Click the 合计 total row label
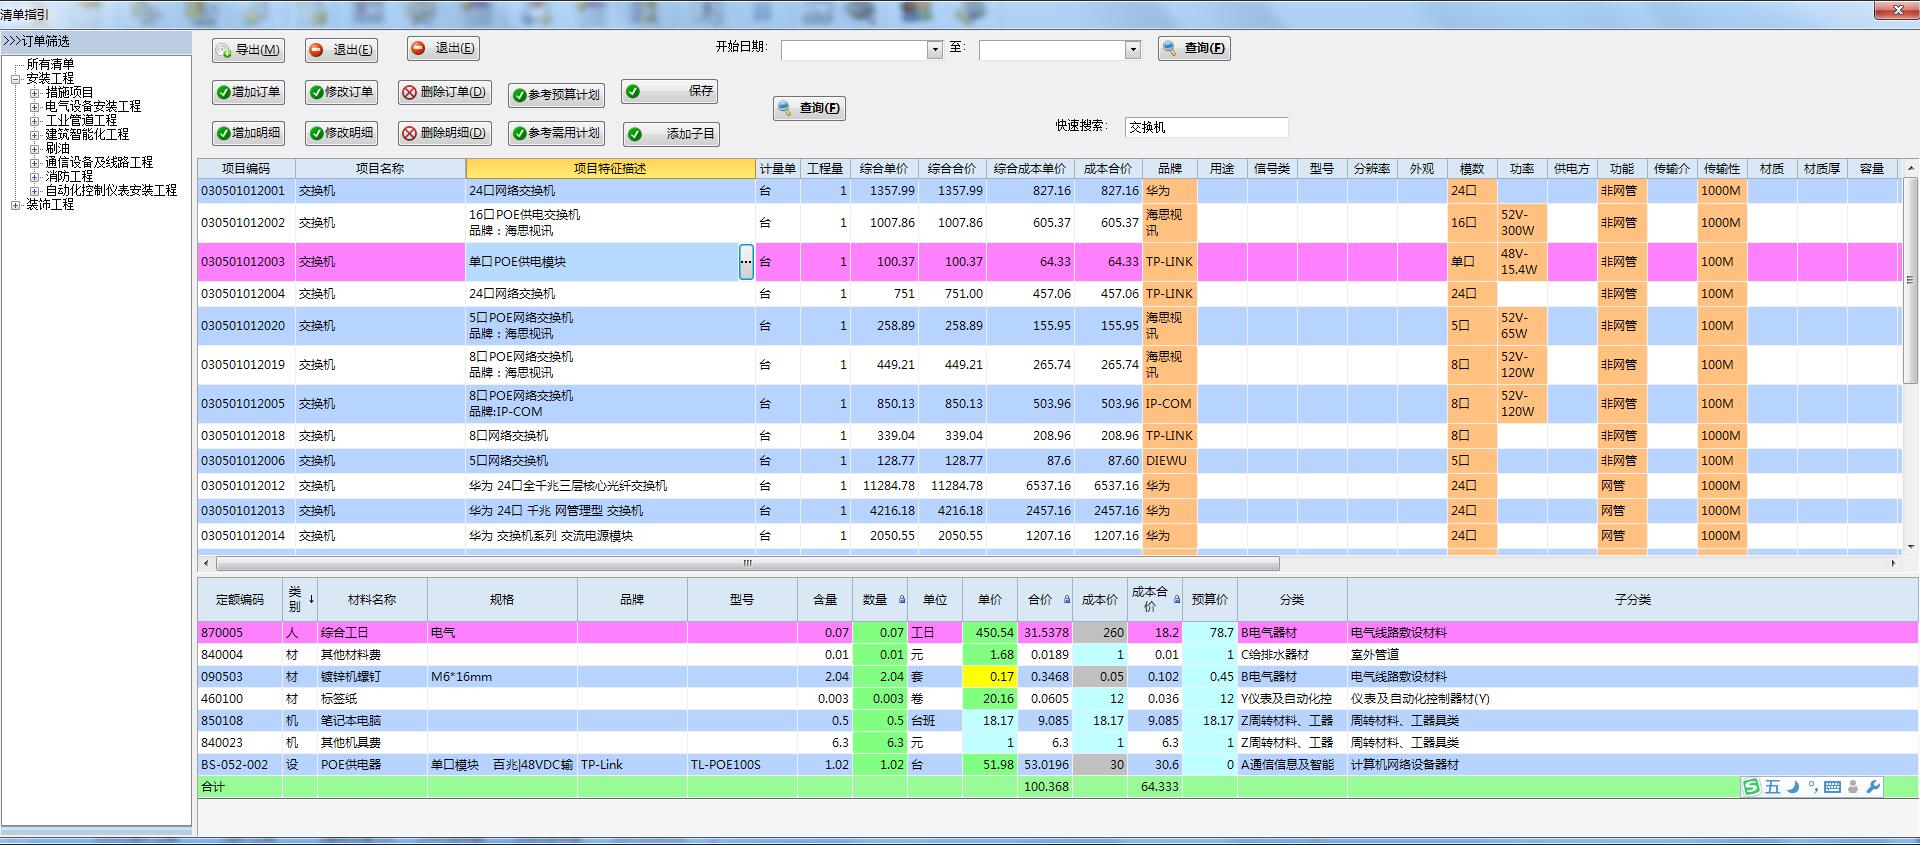1920x845 pixels. tap(213, 787)
